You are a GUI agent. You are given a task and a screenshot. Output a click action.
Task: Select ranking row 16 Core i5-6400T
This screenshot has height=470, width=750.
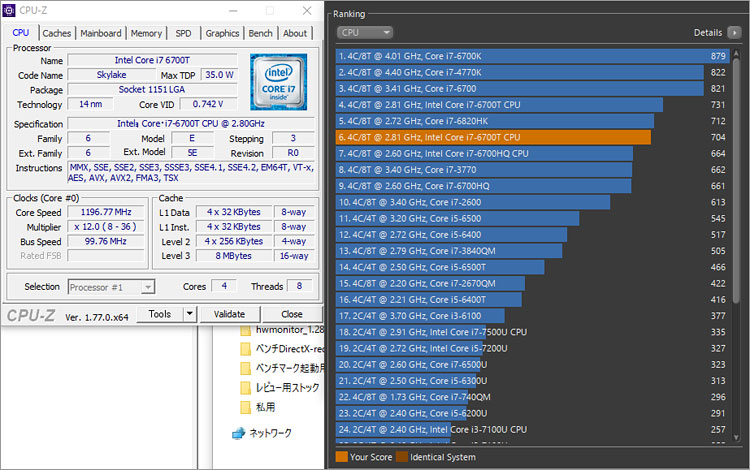point(532,300)
